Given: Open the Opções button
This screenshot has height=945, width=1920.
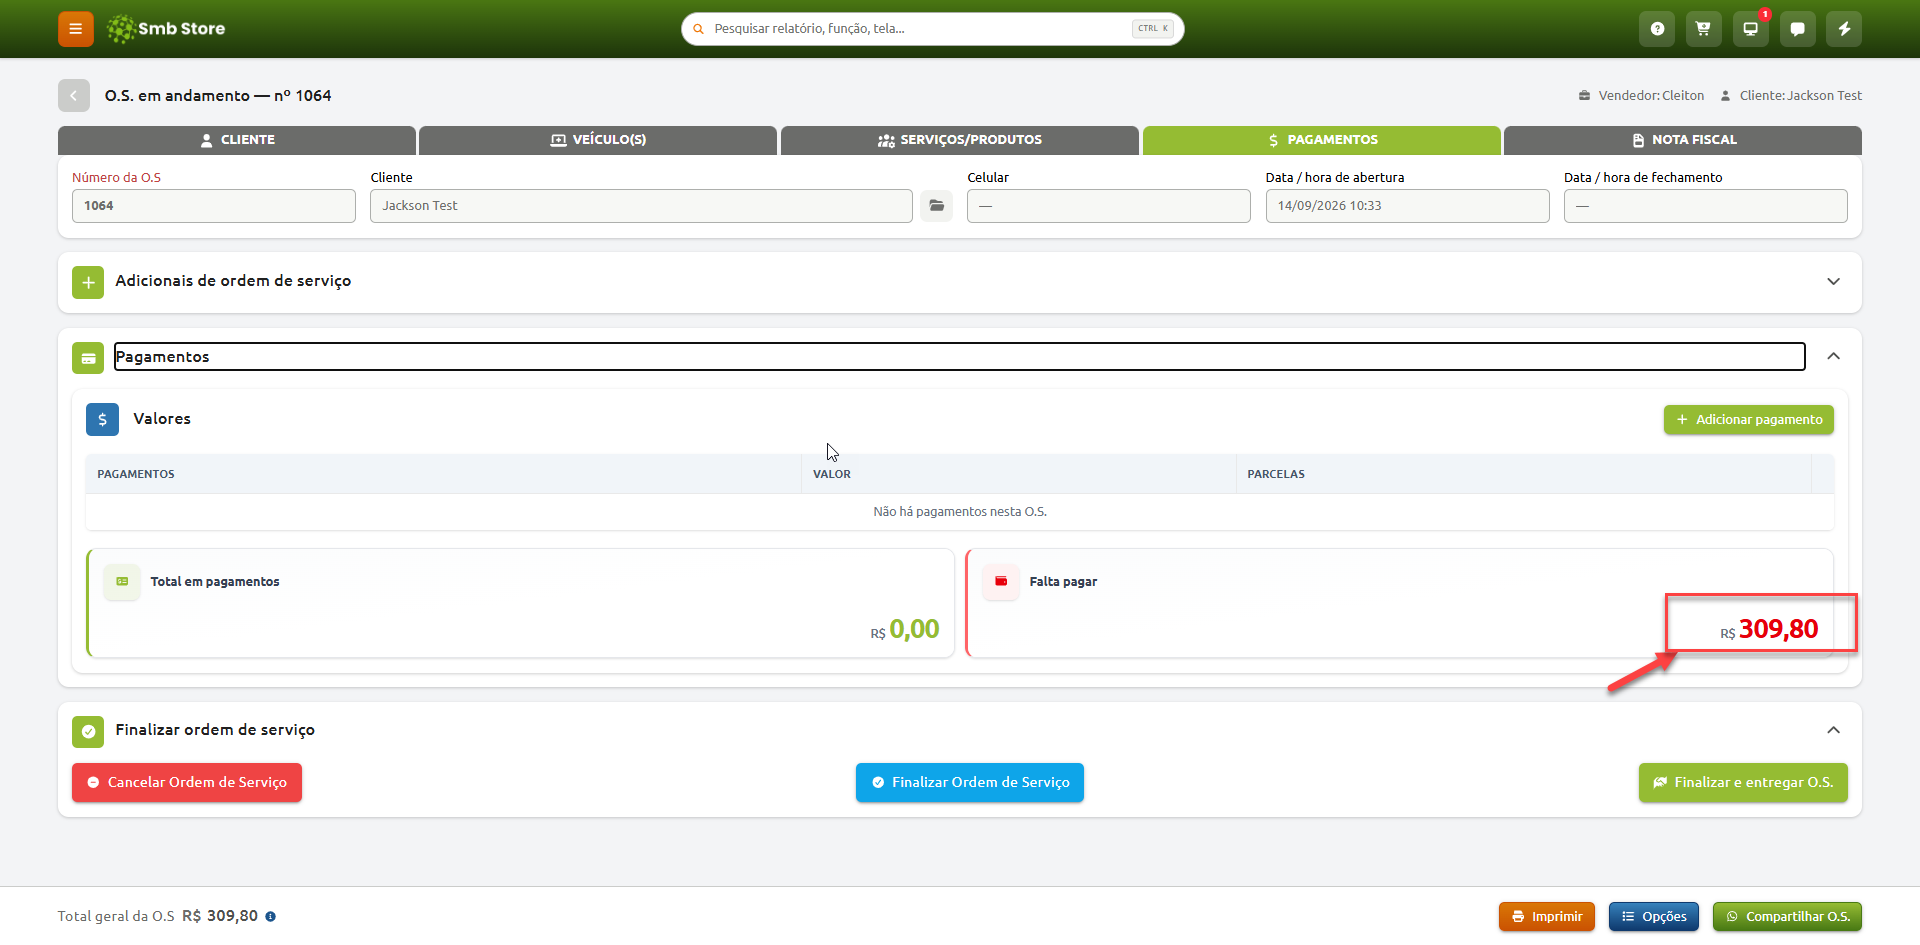Looking at the screenshot, I should pyautogui.click(x=1654, y=917).
